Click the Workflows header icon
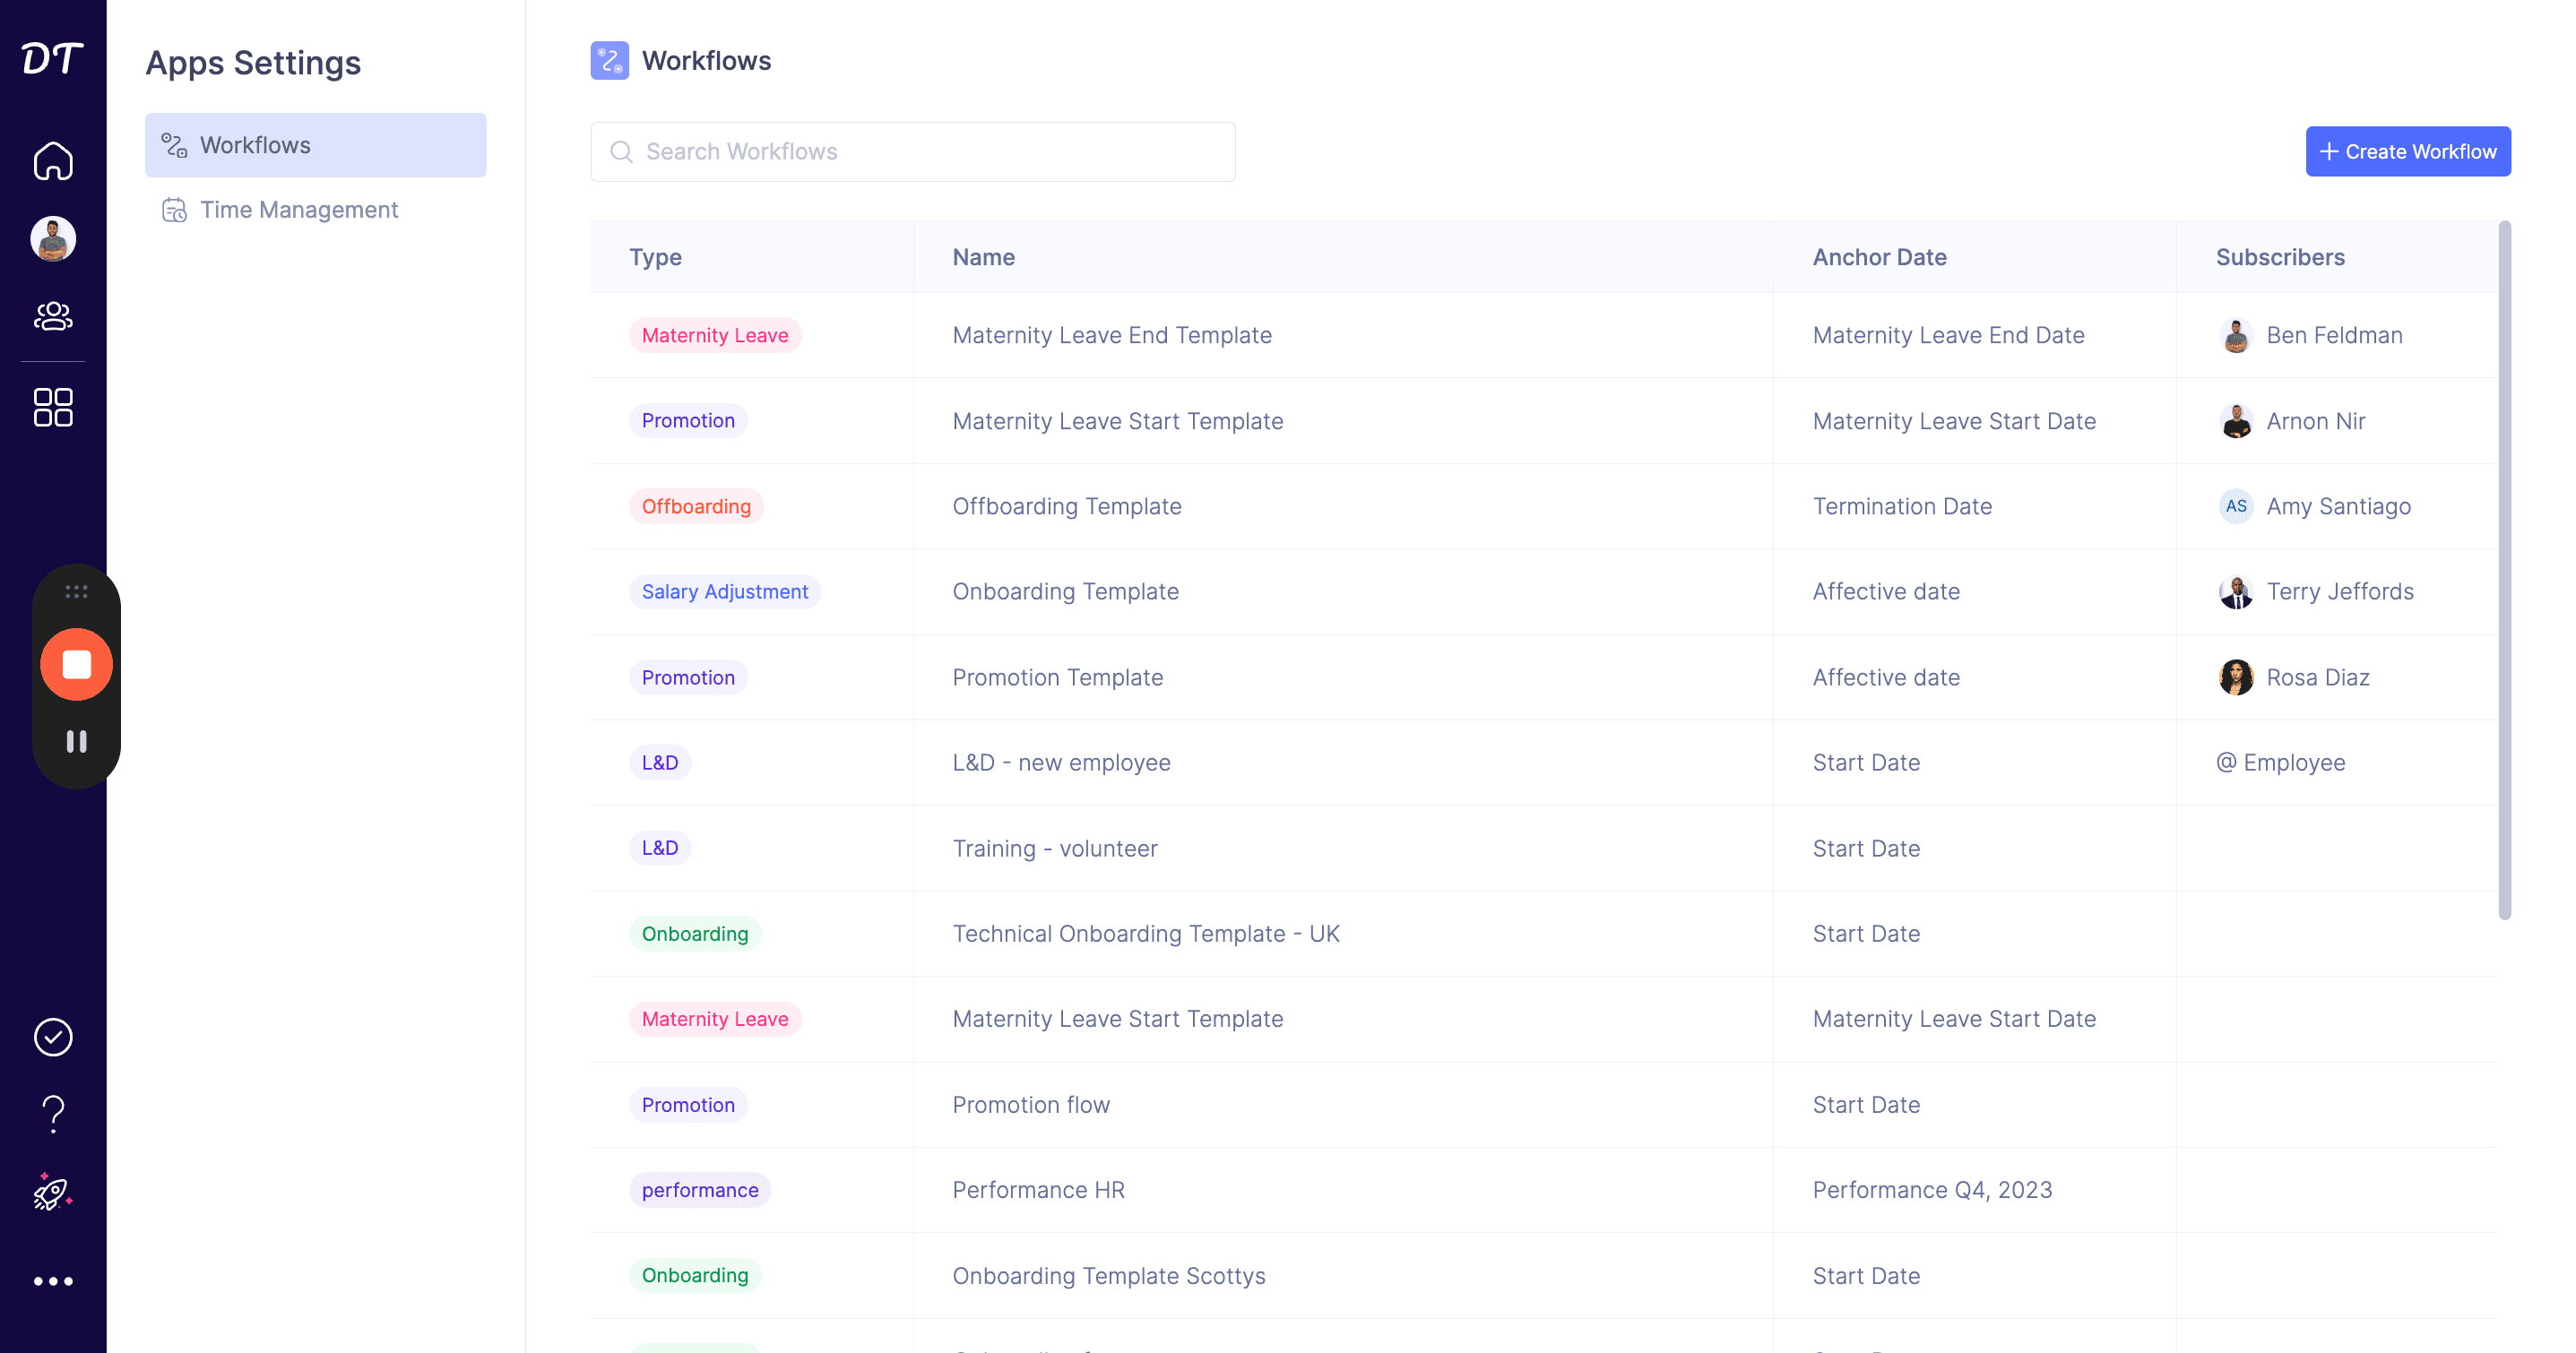Image resolution: width=2576 pixels, height=1353 pixels. pyautogui.click(x=610, y=60)
